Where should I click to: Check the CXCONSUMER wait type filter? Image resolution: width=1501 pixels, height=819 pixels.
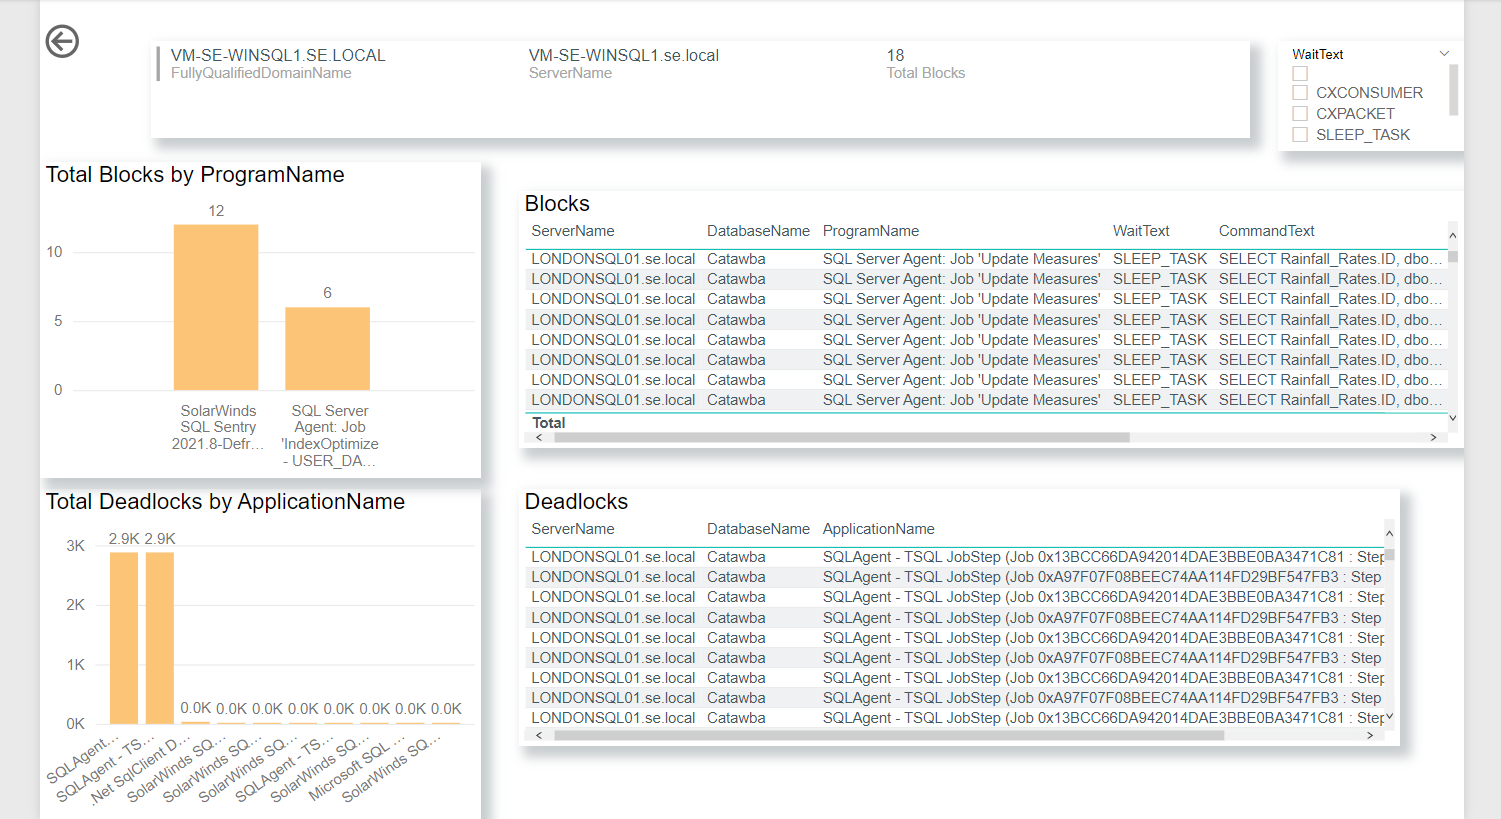point(1300,93)
